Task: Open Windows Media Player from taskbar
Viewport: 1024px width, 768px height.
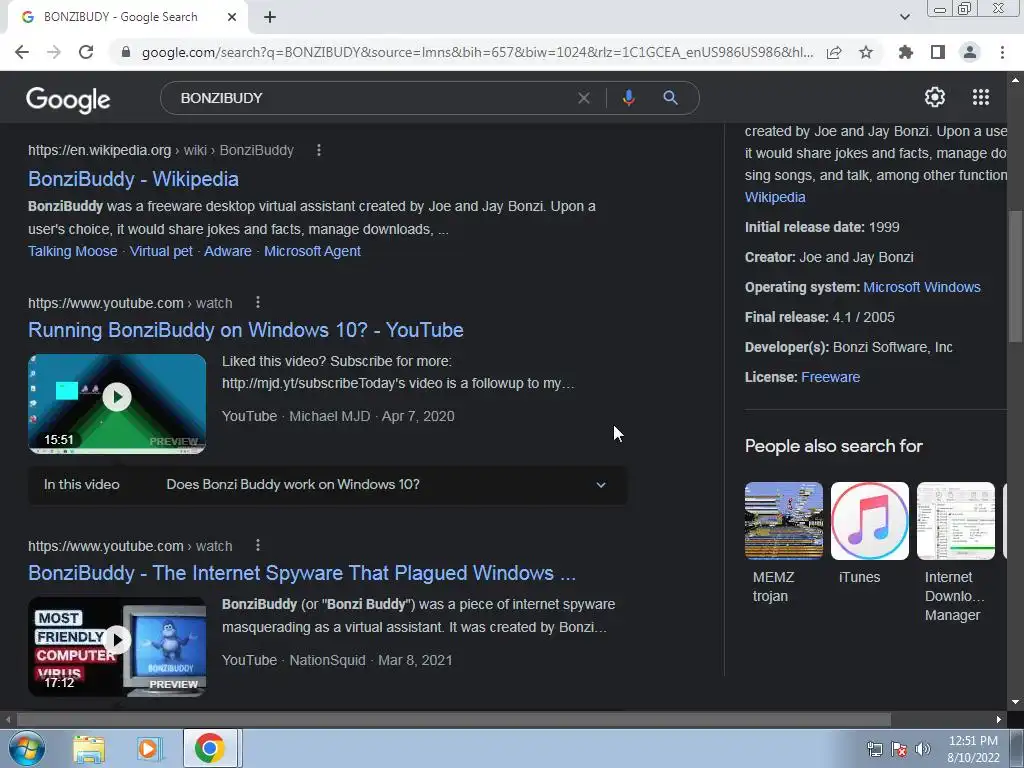Action: point(150,749)
